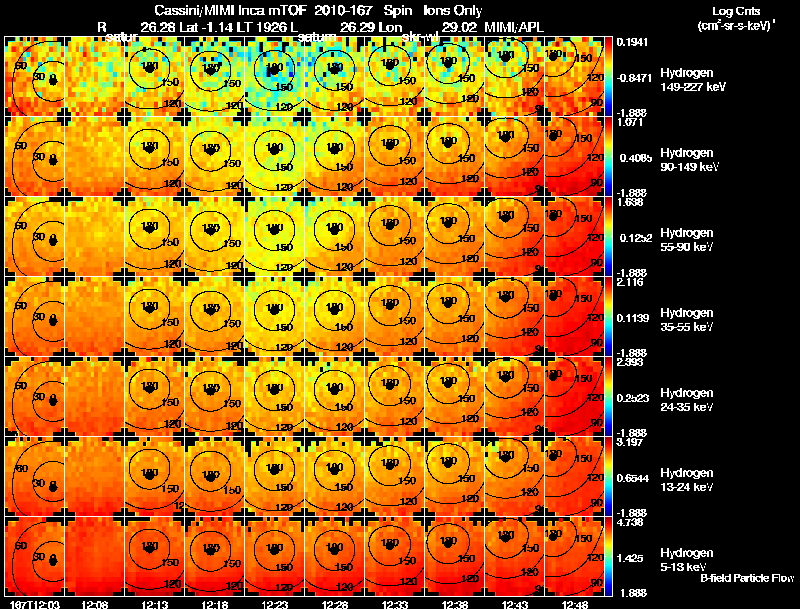Click the "167T12:03" time label
This screenshot has width=800, height=609.
(x=35, y=604)
